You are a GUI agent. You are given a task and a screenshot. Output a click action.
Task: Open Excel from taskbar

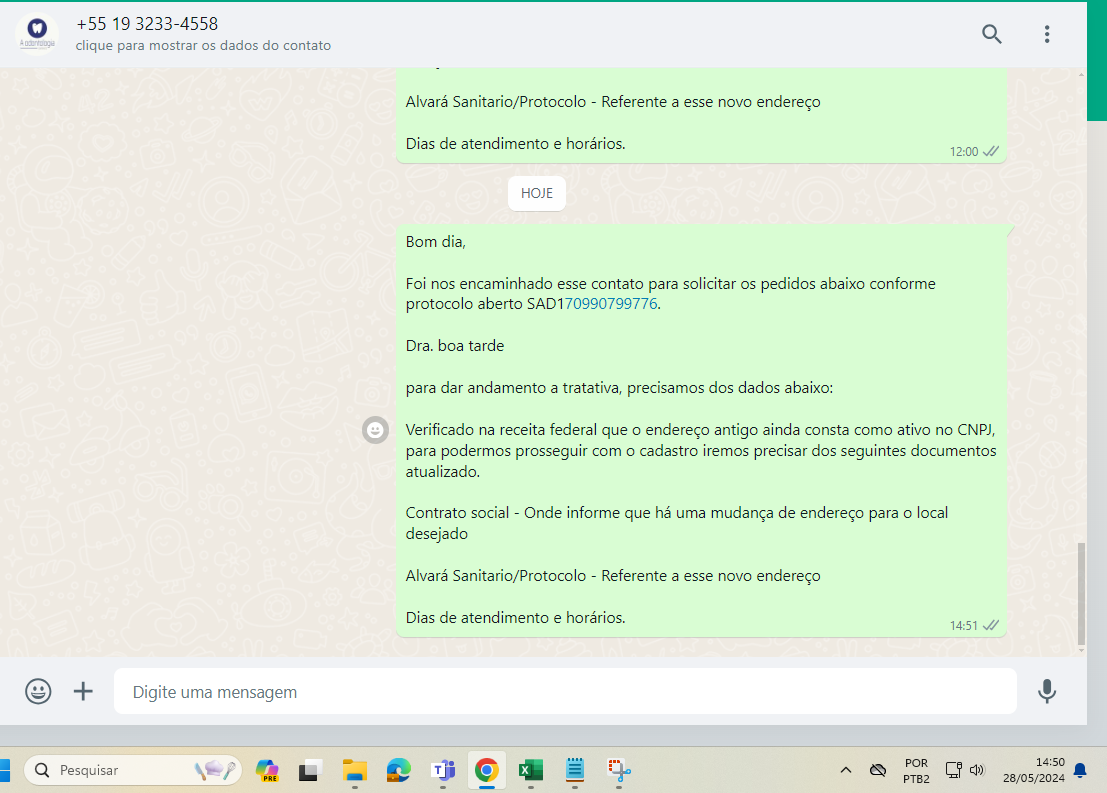click(x=530, y=770)
